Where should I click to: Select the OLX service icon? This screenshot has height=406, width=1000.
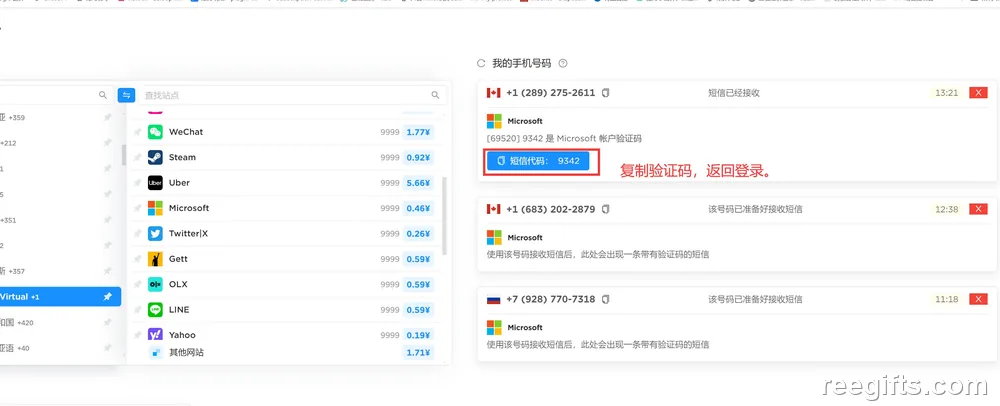click(x=155, y=284)
